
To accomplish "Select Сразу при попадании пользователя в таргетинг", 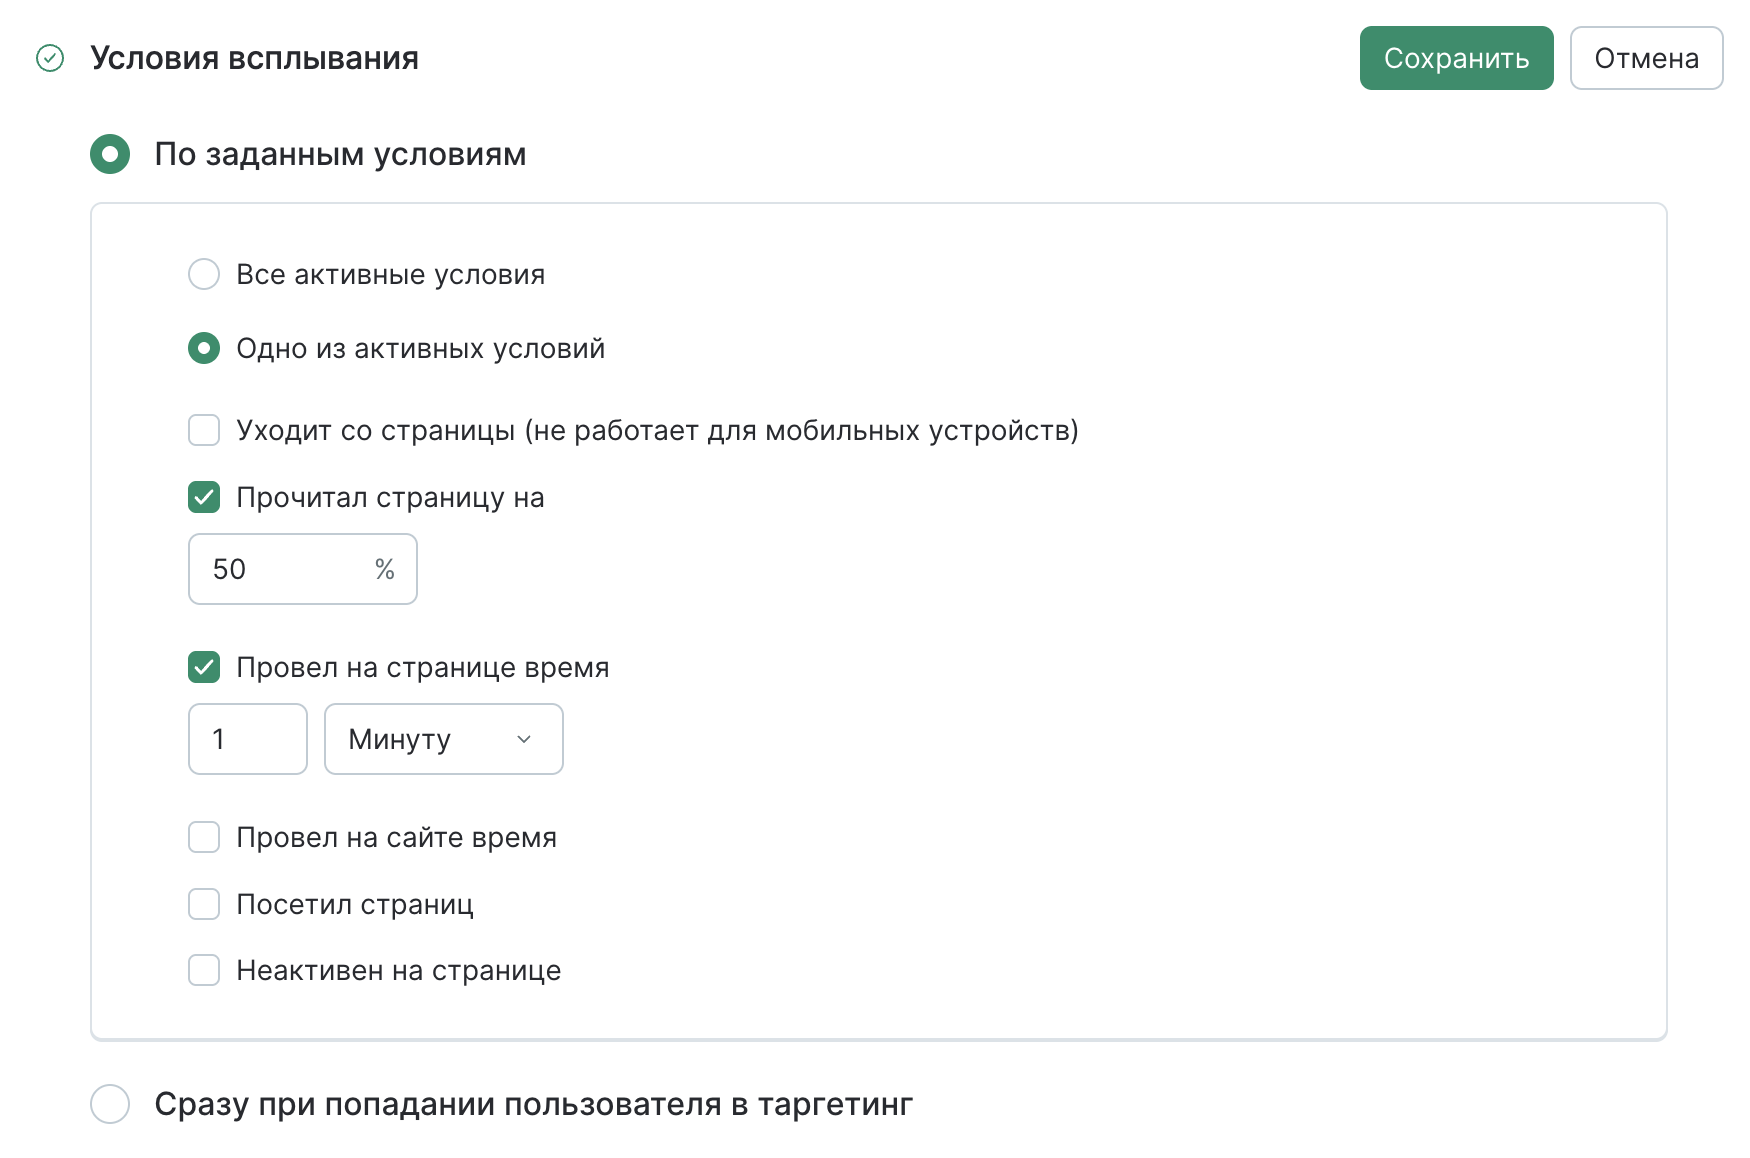I will [110, 1104].
